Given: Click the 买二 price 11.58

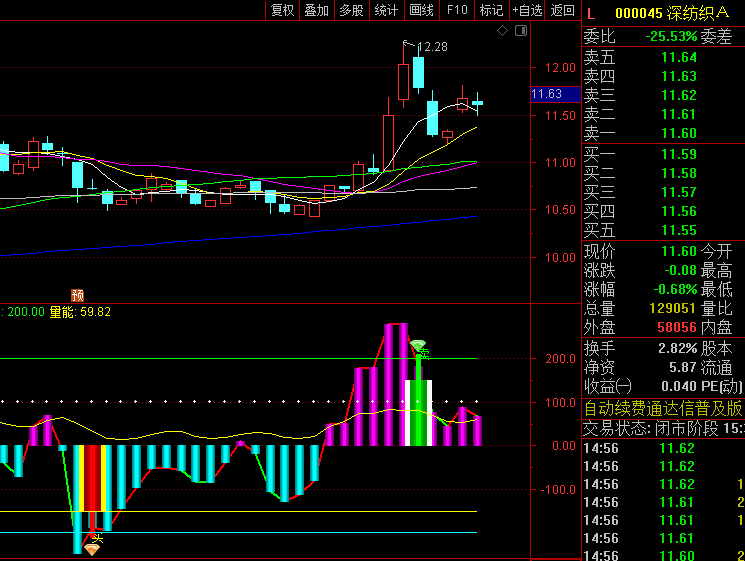Looking at the screenshot, I should coord(678,173).
